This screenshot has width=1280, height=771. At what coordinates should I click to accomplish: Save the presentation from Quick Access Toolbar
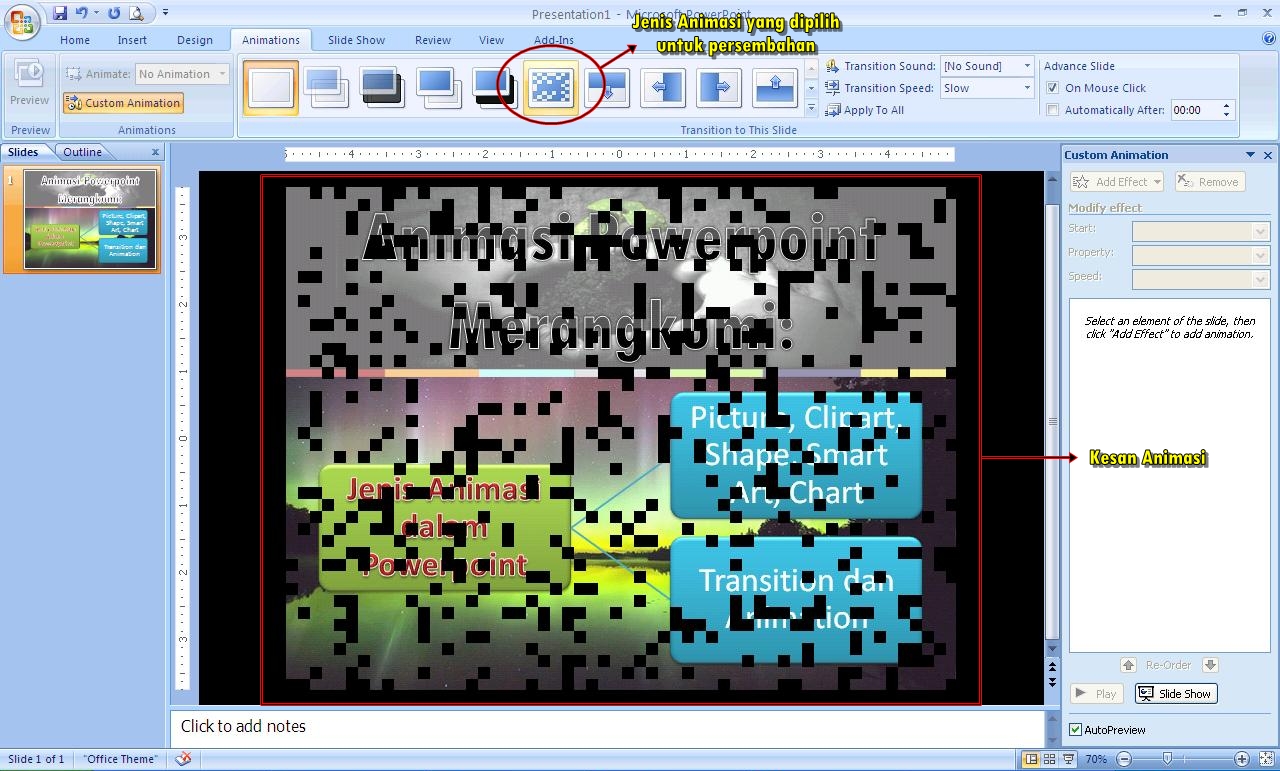click(60, 13)
